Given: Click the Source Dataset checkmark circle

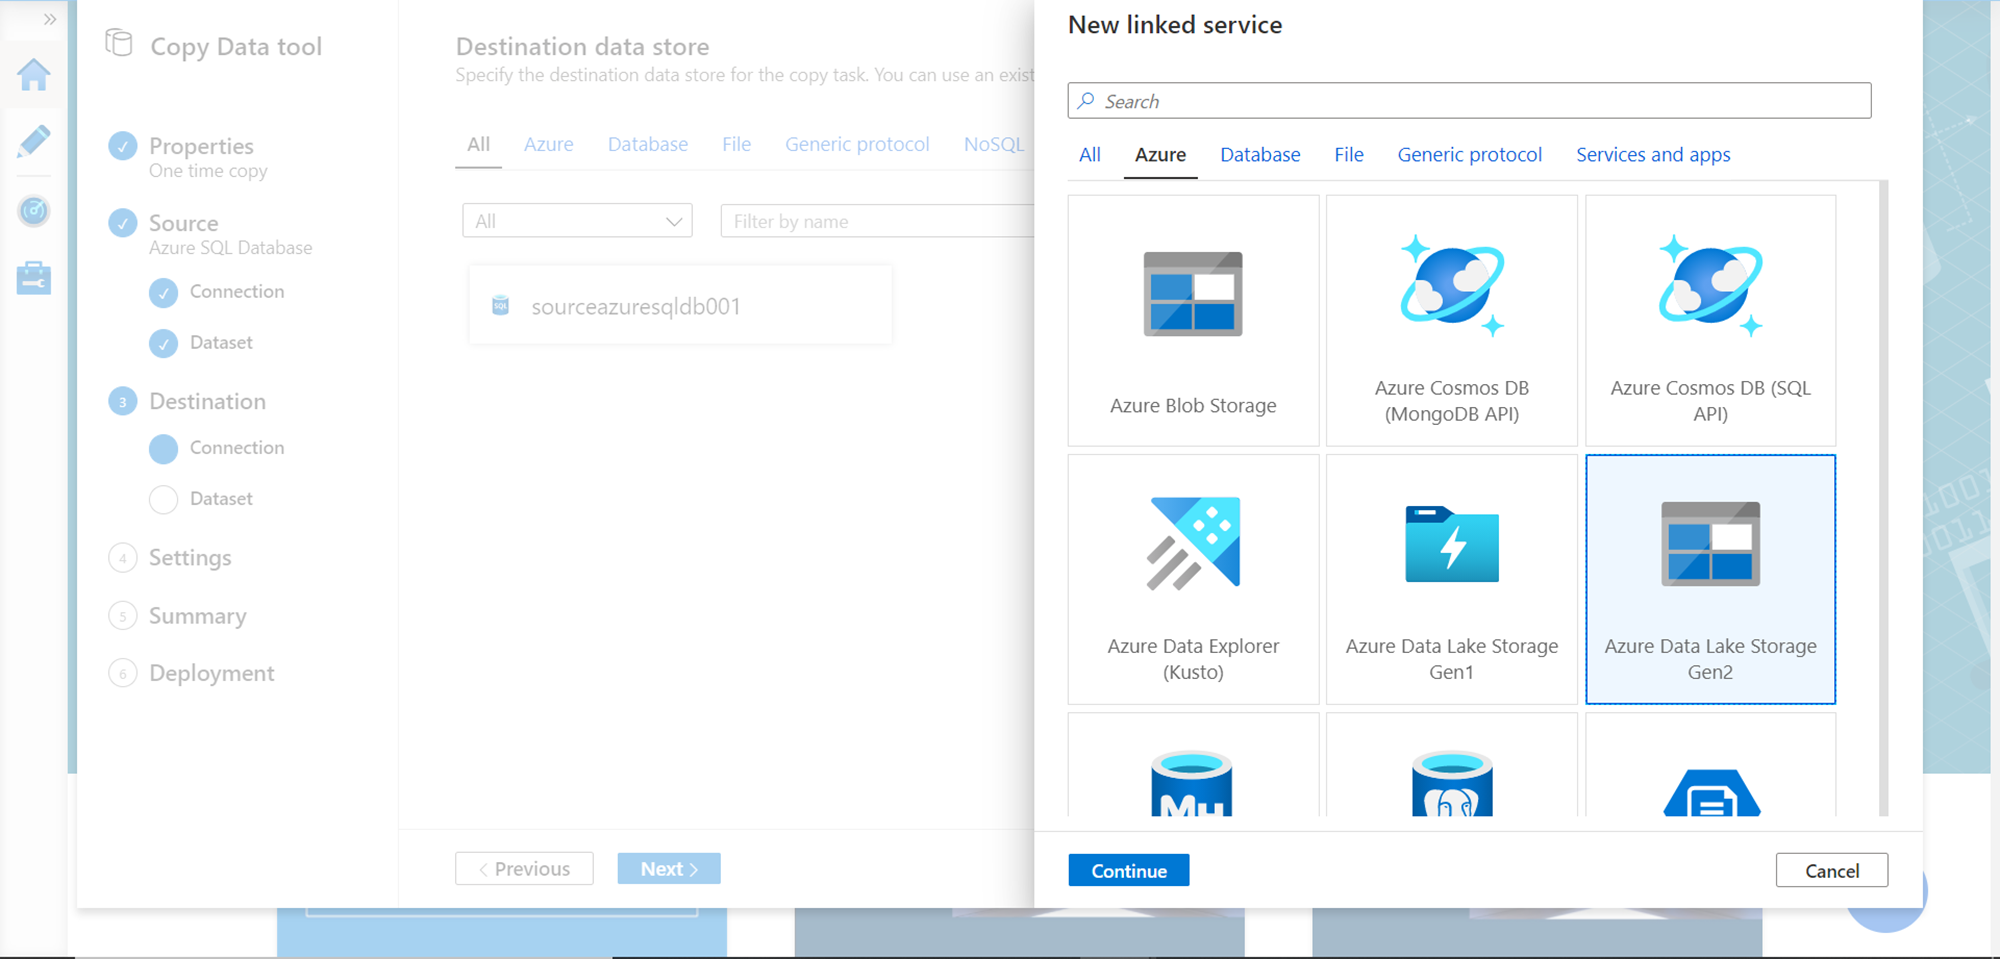Looking at the screenshot, I should [x=163, y=343].
